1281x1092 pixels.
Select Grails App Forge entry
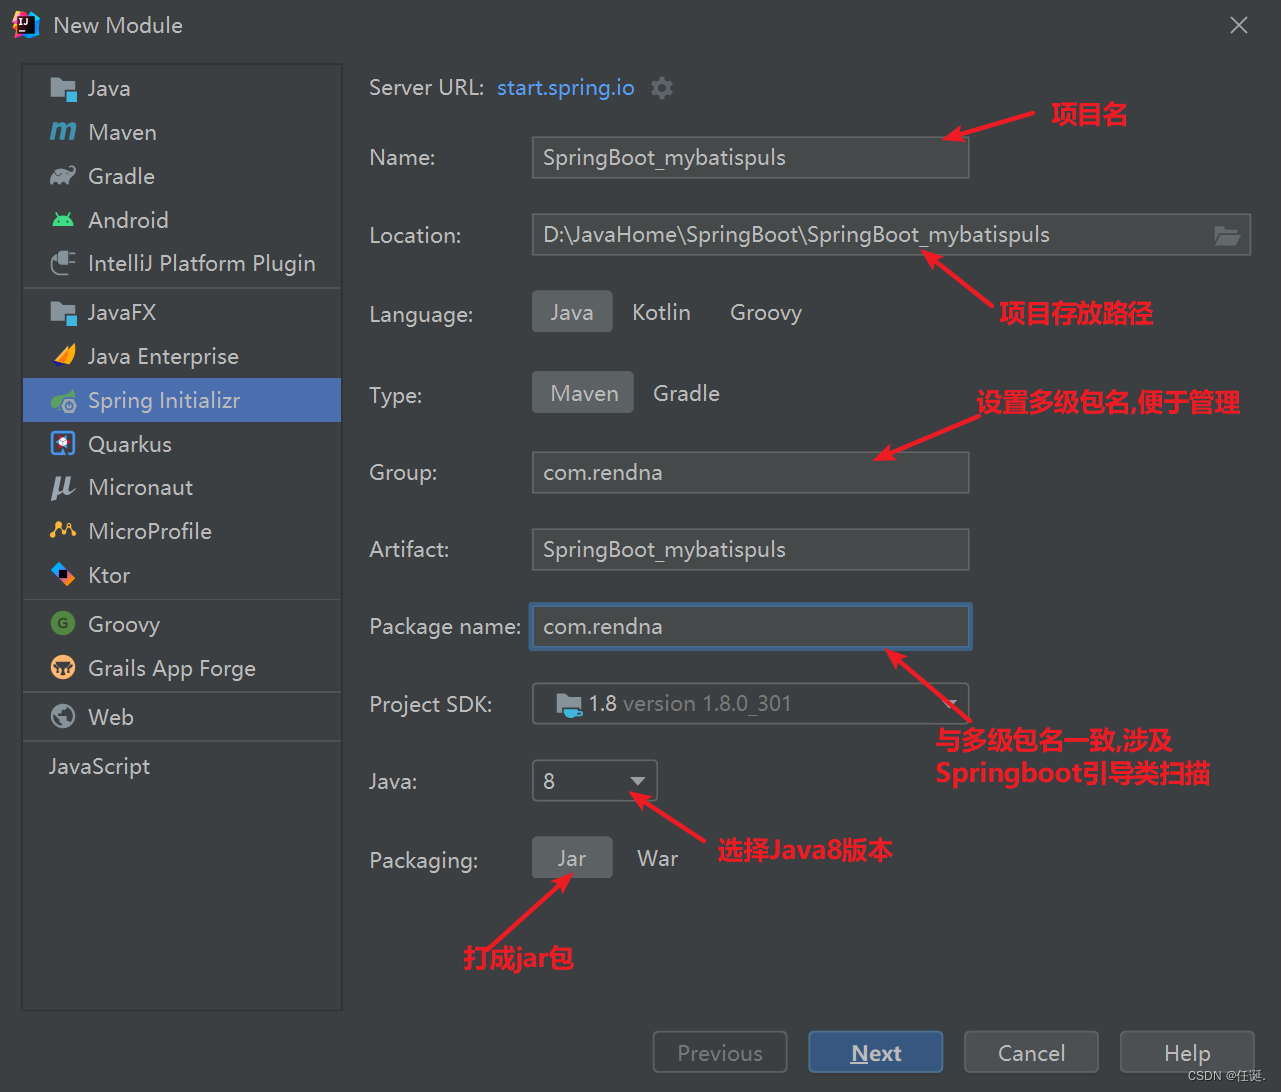[x=182, y=668]
